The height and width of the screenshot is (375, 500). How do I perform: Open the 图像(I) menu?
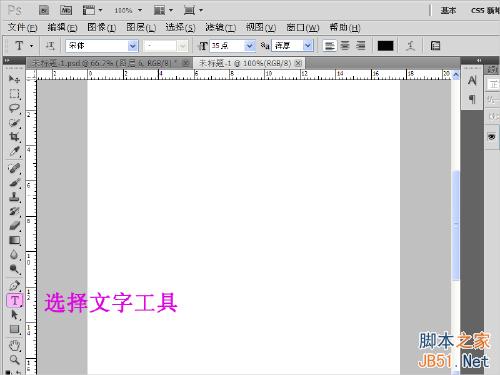(x=102, y=27)
